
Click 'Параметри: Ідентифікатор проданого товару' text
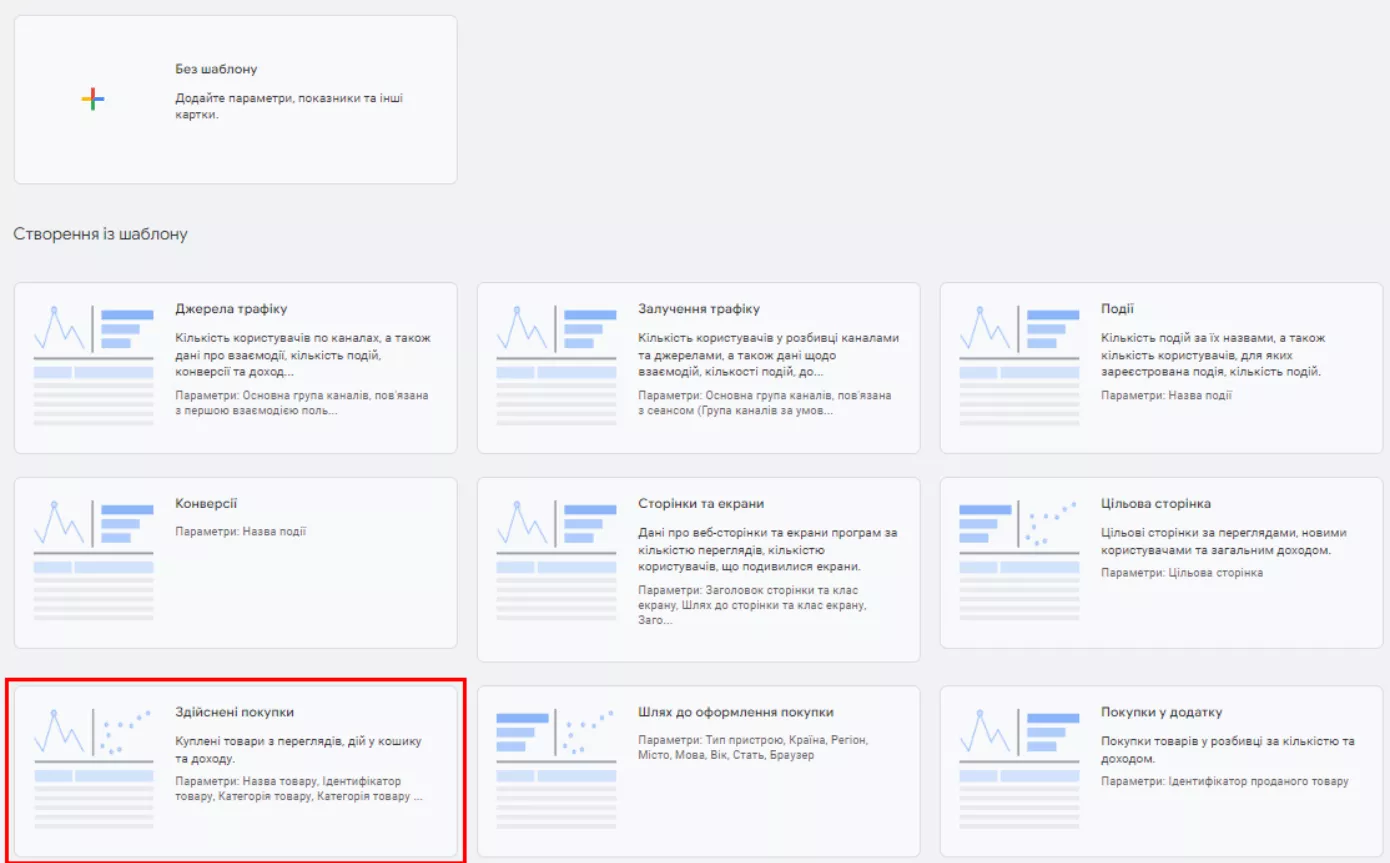tap(1224, 781)
